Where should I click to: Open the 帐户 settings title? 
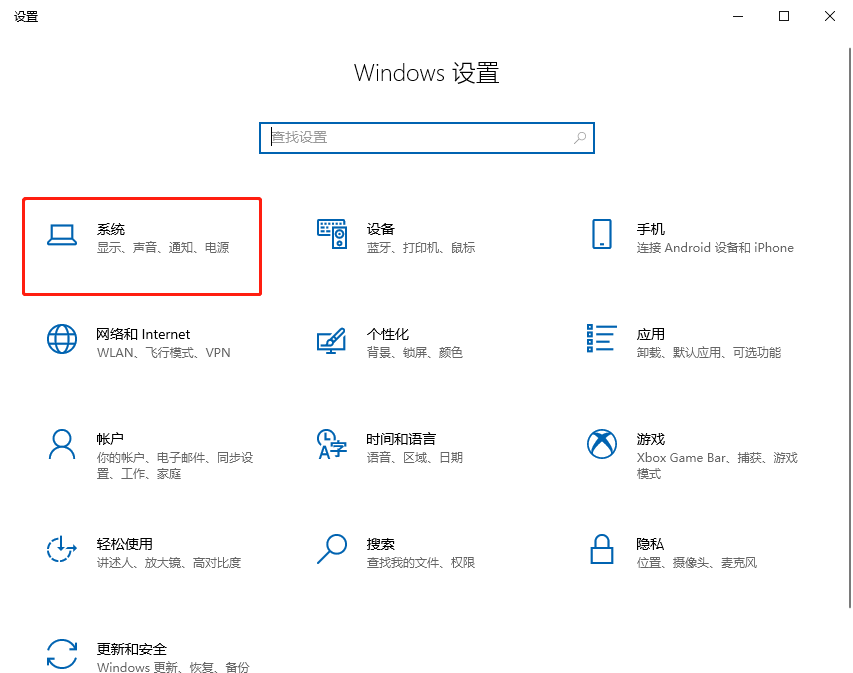(x=110, y=439)
